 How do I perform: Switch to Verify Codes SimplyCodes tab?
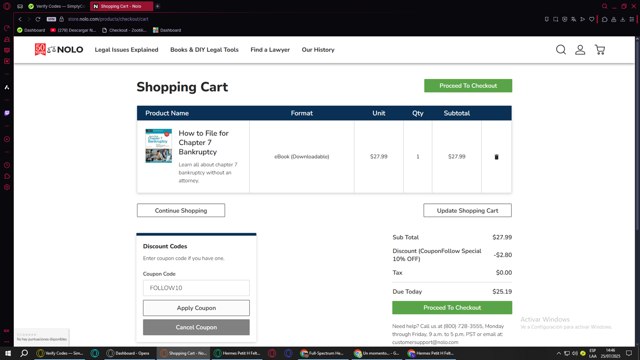(57, 6)
